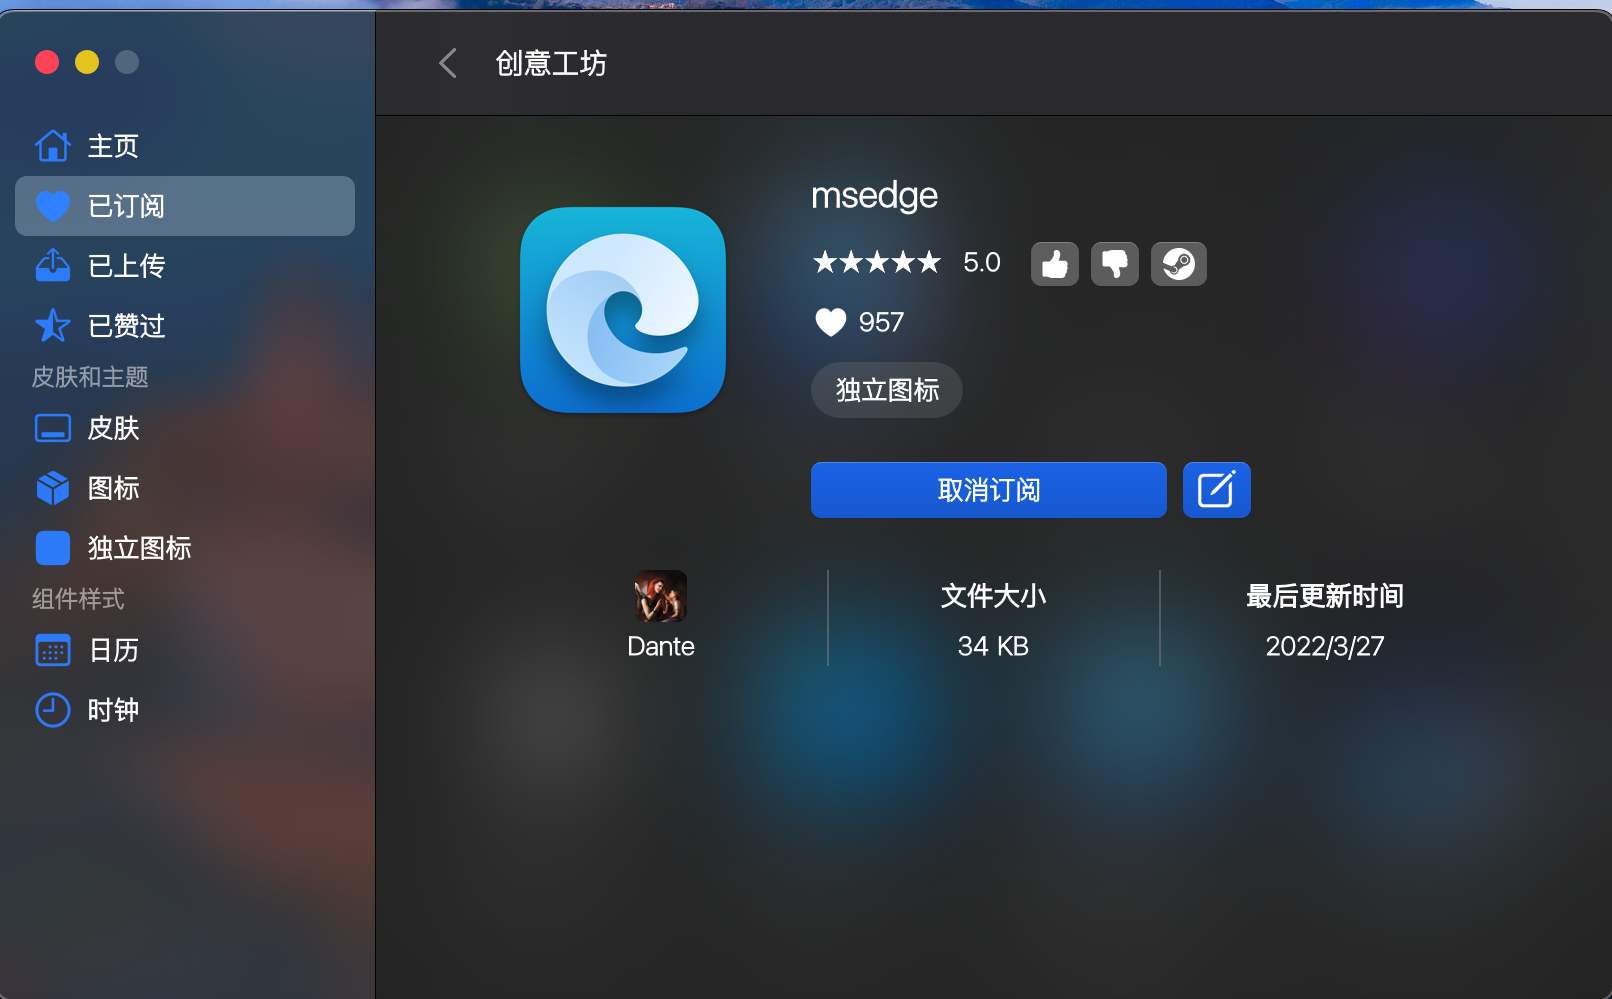Give msedge a thumbs down
Viewport: 1612px width, 999px height.
(x=1115, y=264)
